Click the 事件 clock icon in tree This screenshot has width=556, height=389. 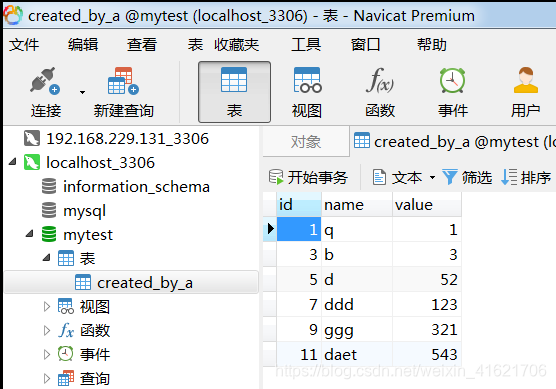coord(66,354)
